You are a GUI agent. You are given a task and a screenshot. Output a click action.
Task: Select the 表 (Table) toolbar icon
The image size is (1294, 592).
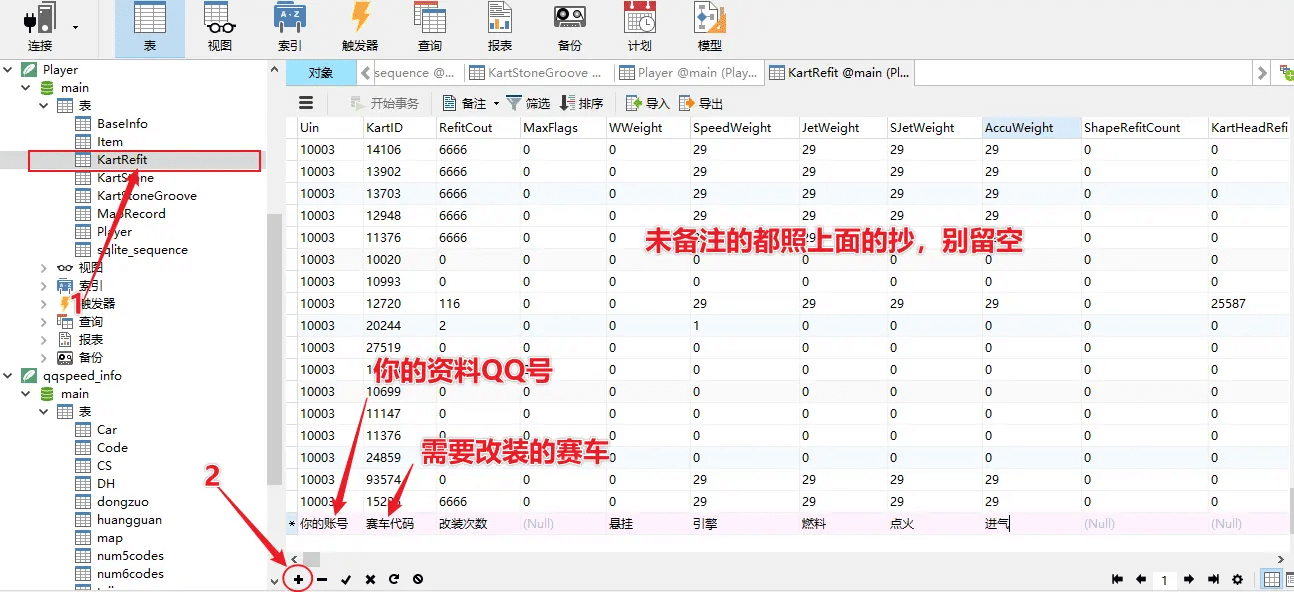coord(150,27)
